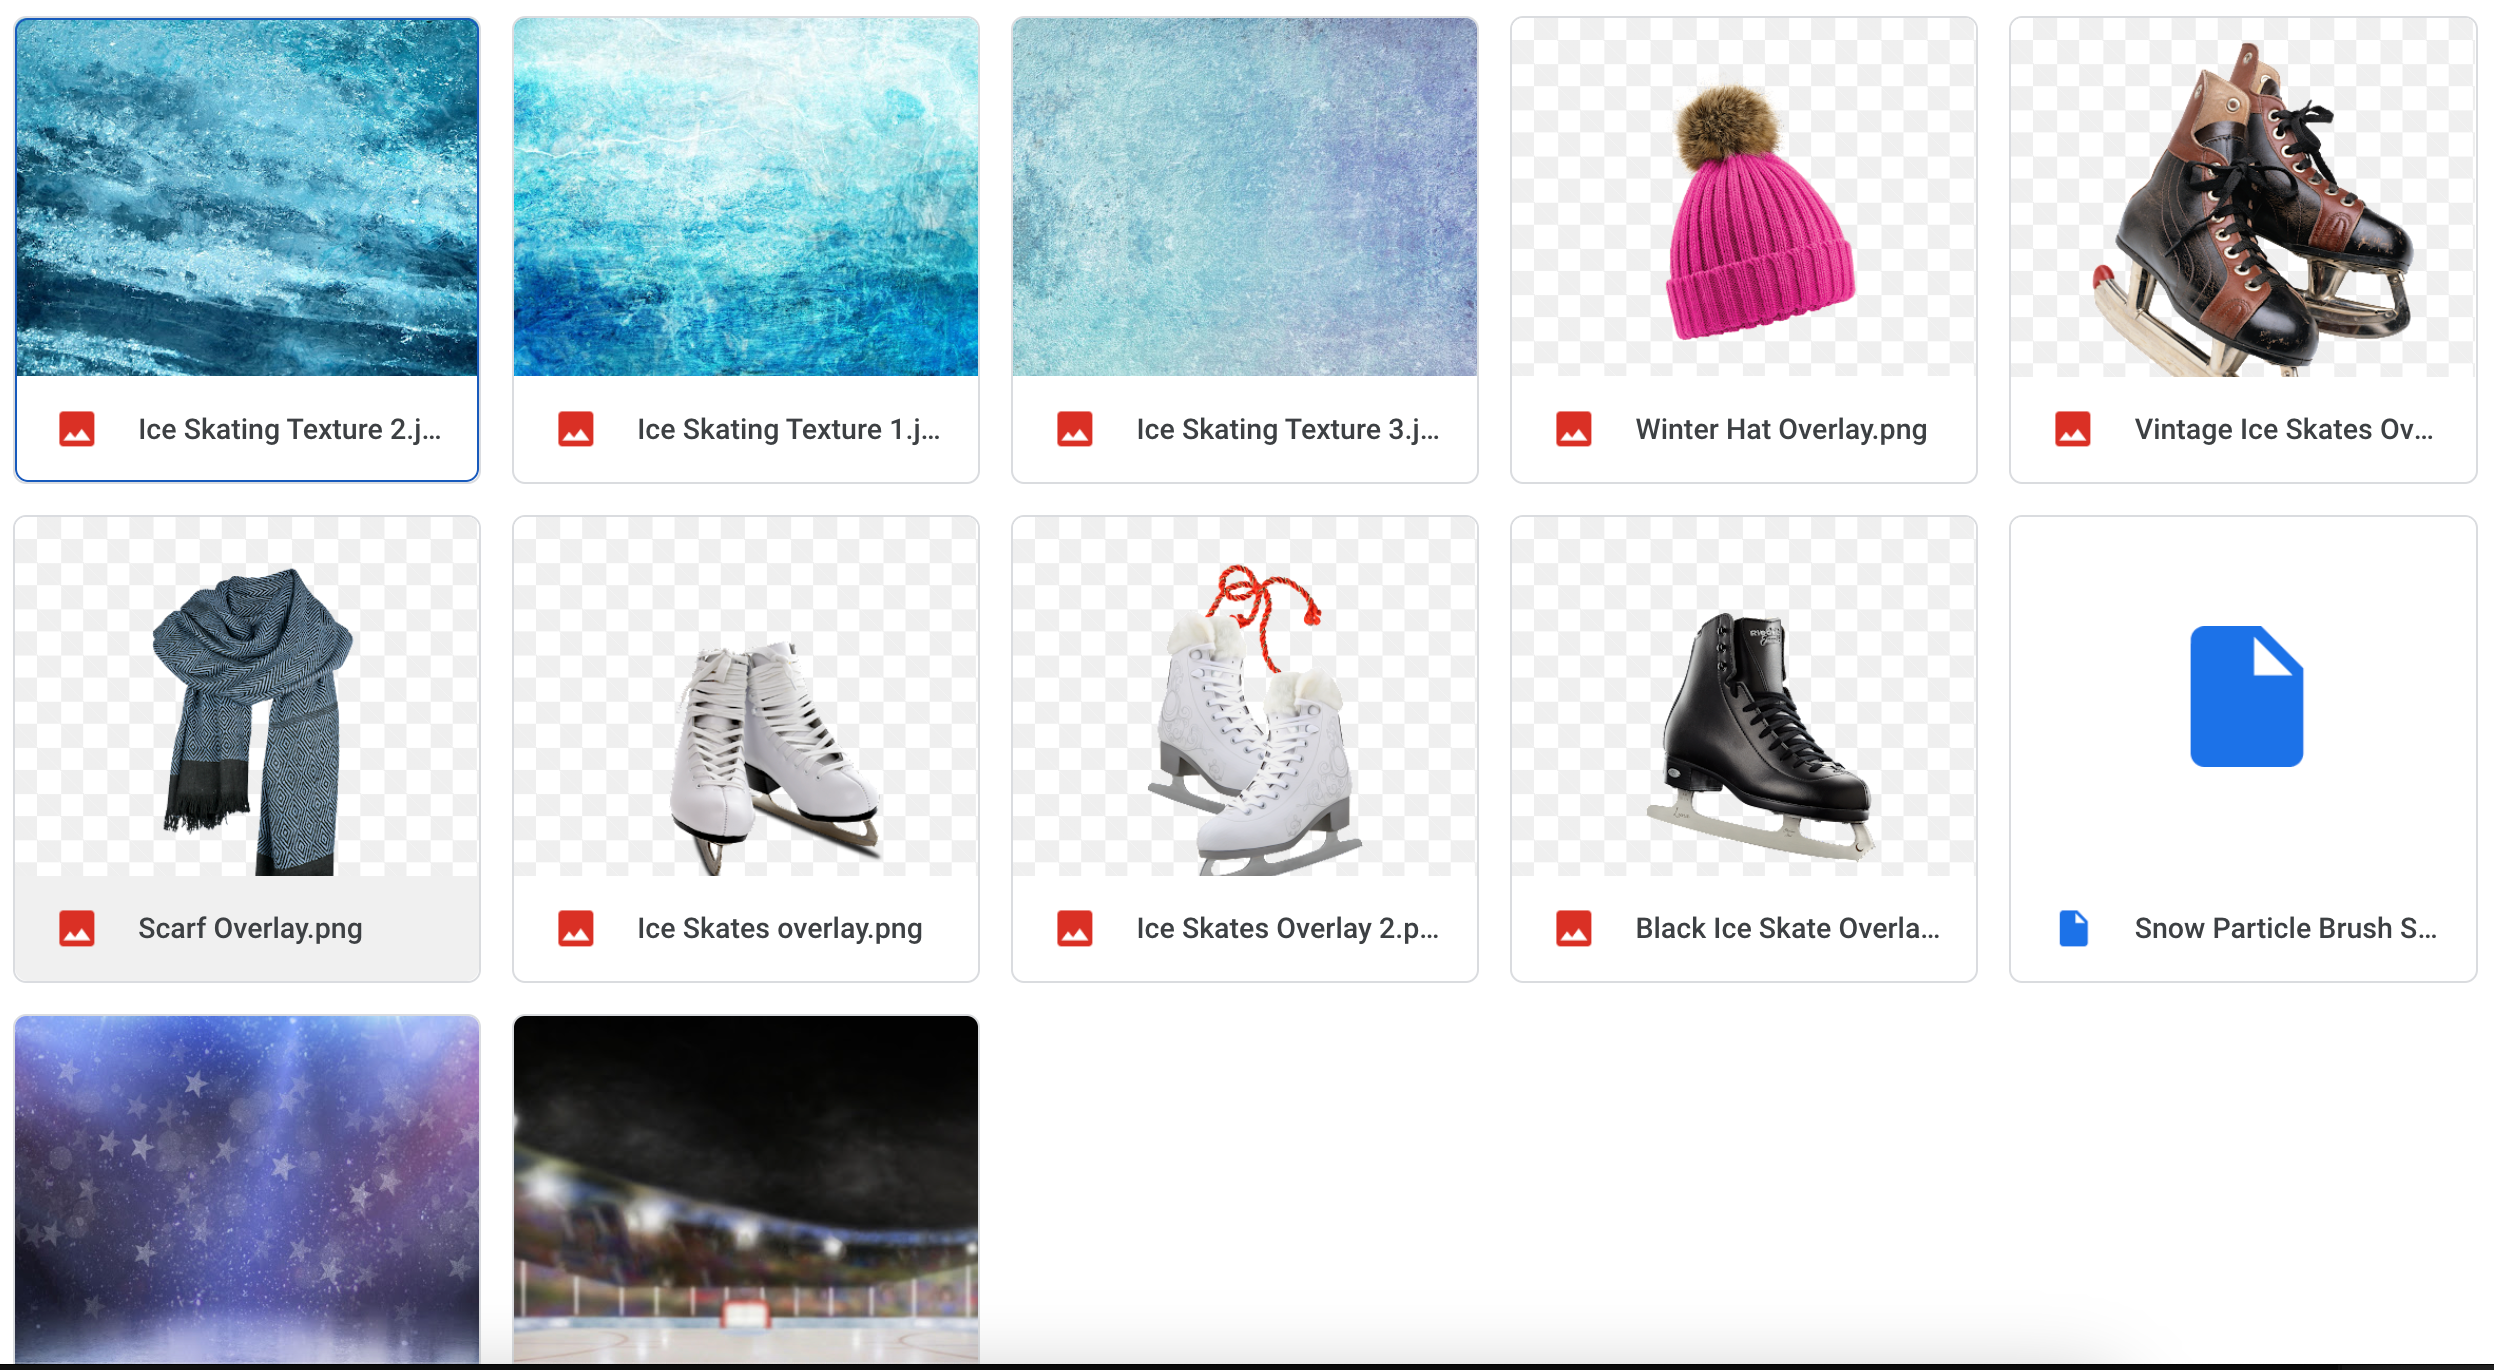The image size is (2494, 1370).
Task: Select the blue Scarf Overlay thumbnail
Action: (247, 697)
